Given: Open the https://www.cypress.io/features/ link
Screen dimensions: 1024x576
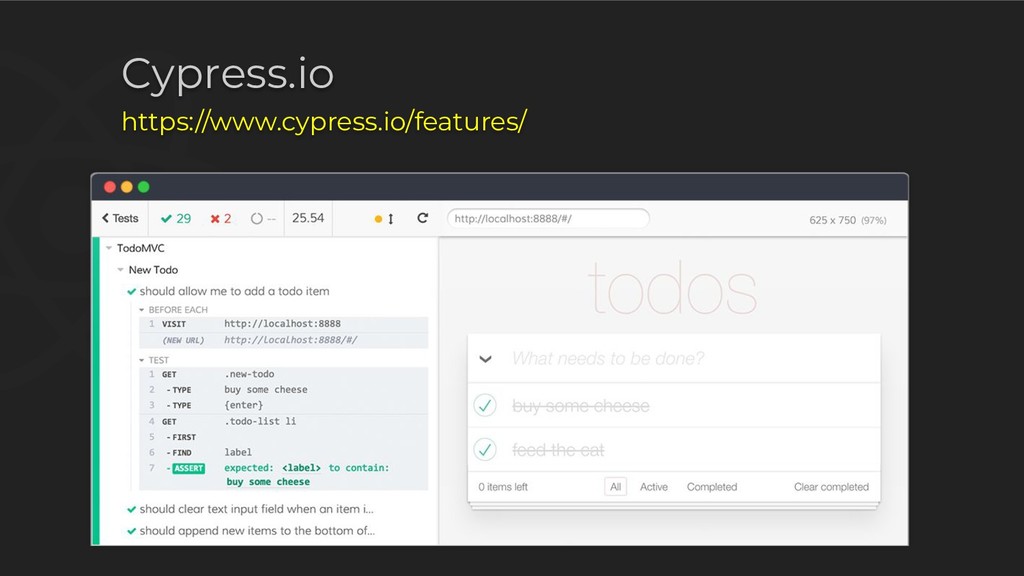Looking at the screenshot, I should point(324,121).
